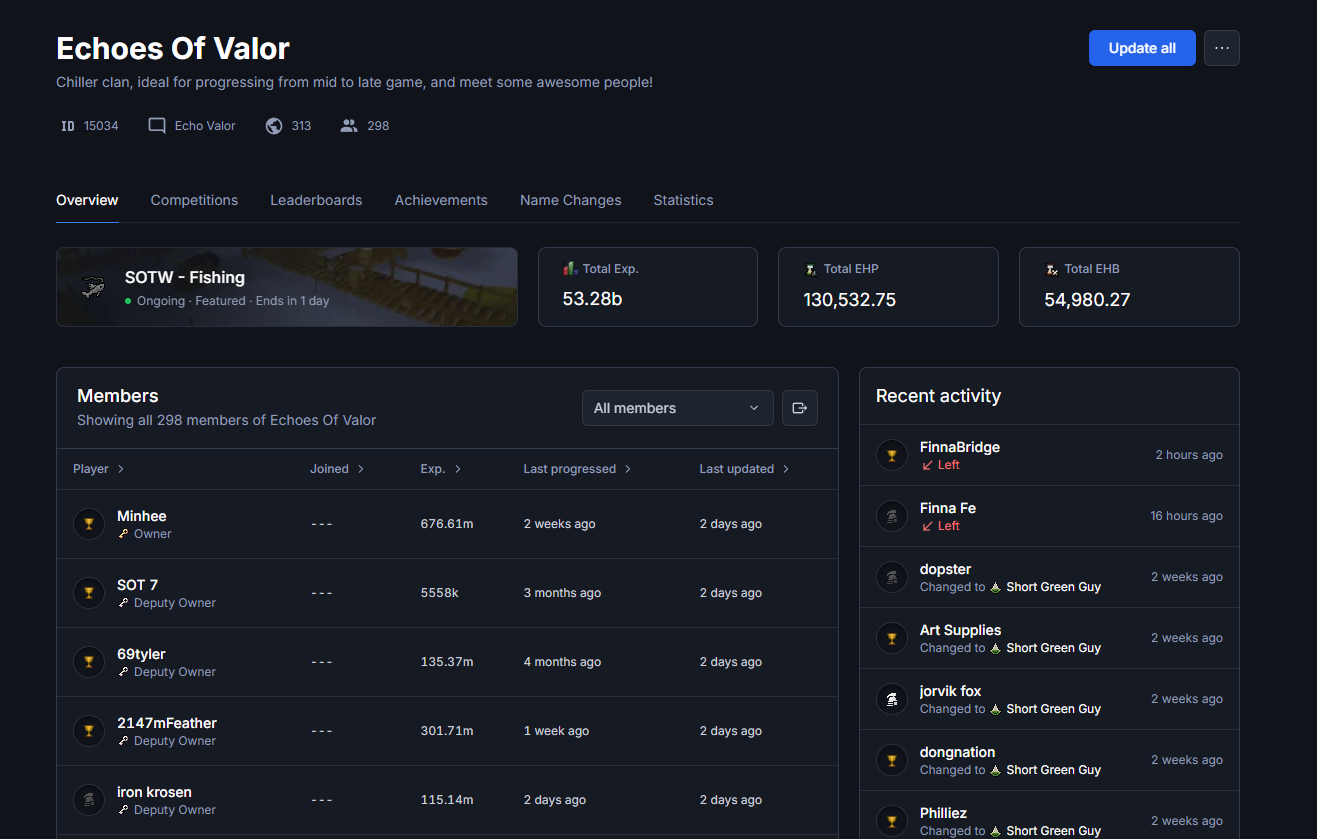Click the Update all button
Screen dimensions: 1317x839
point(1142,48)
